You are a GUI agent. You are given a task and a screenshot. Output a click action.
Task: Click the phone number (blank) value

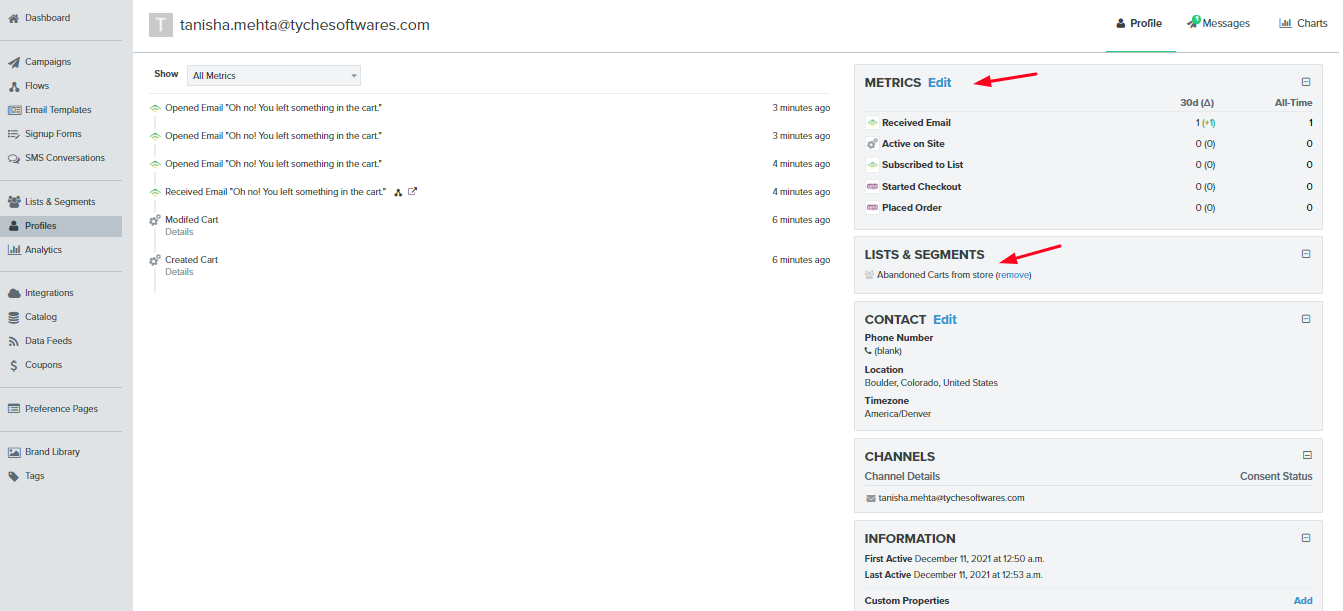888,351
